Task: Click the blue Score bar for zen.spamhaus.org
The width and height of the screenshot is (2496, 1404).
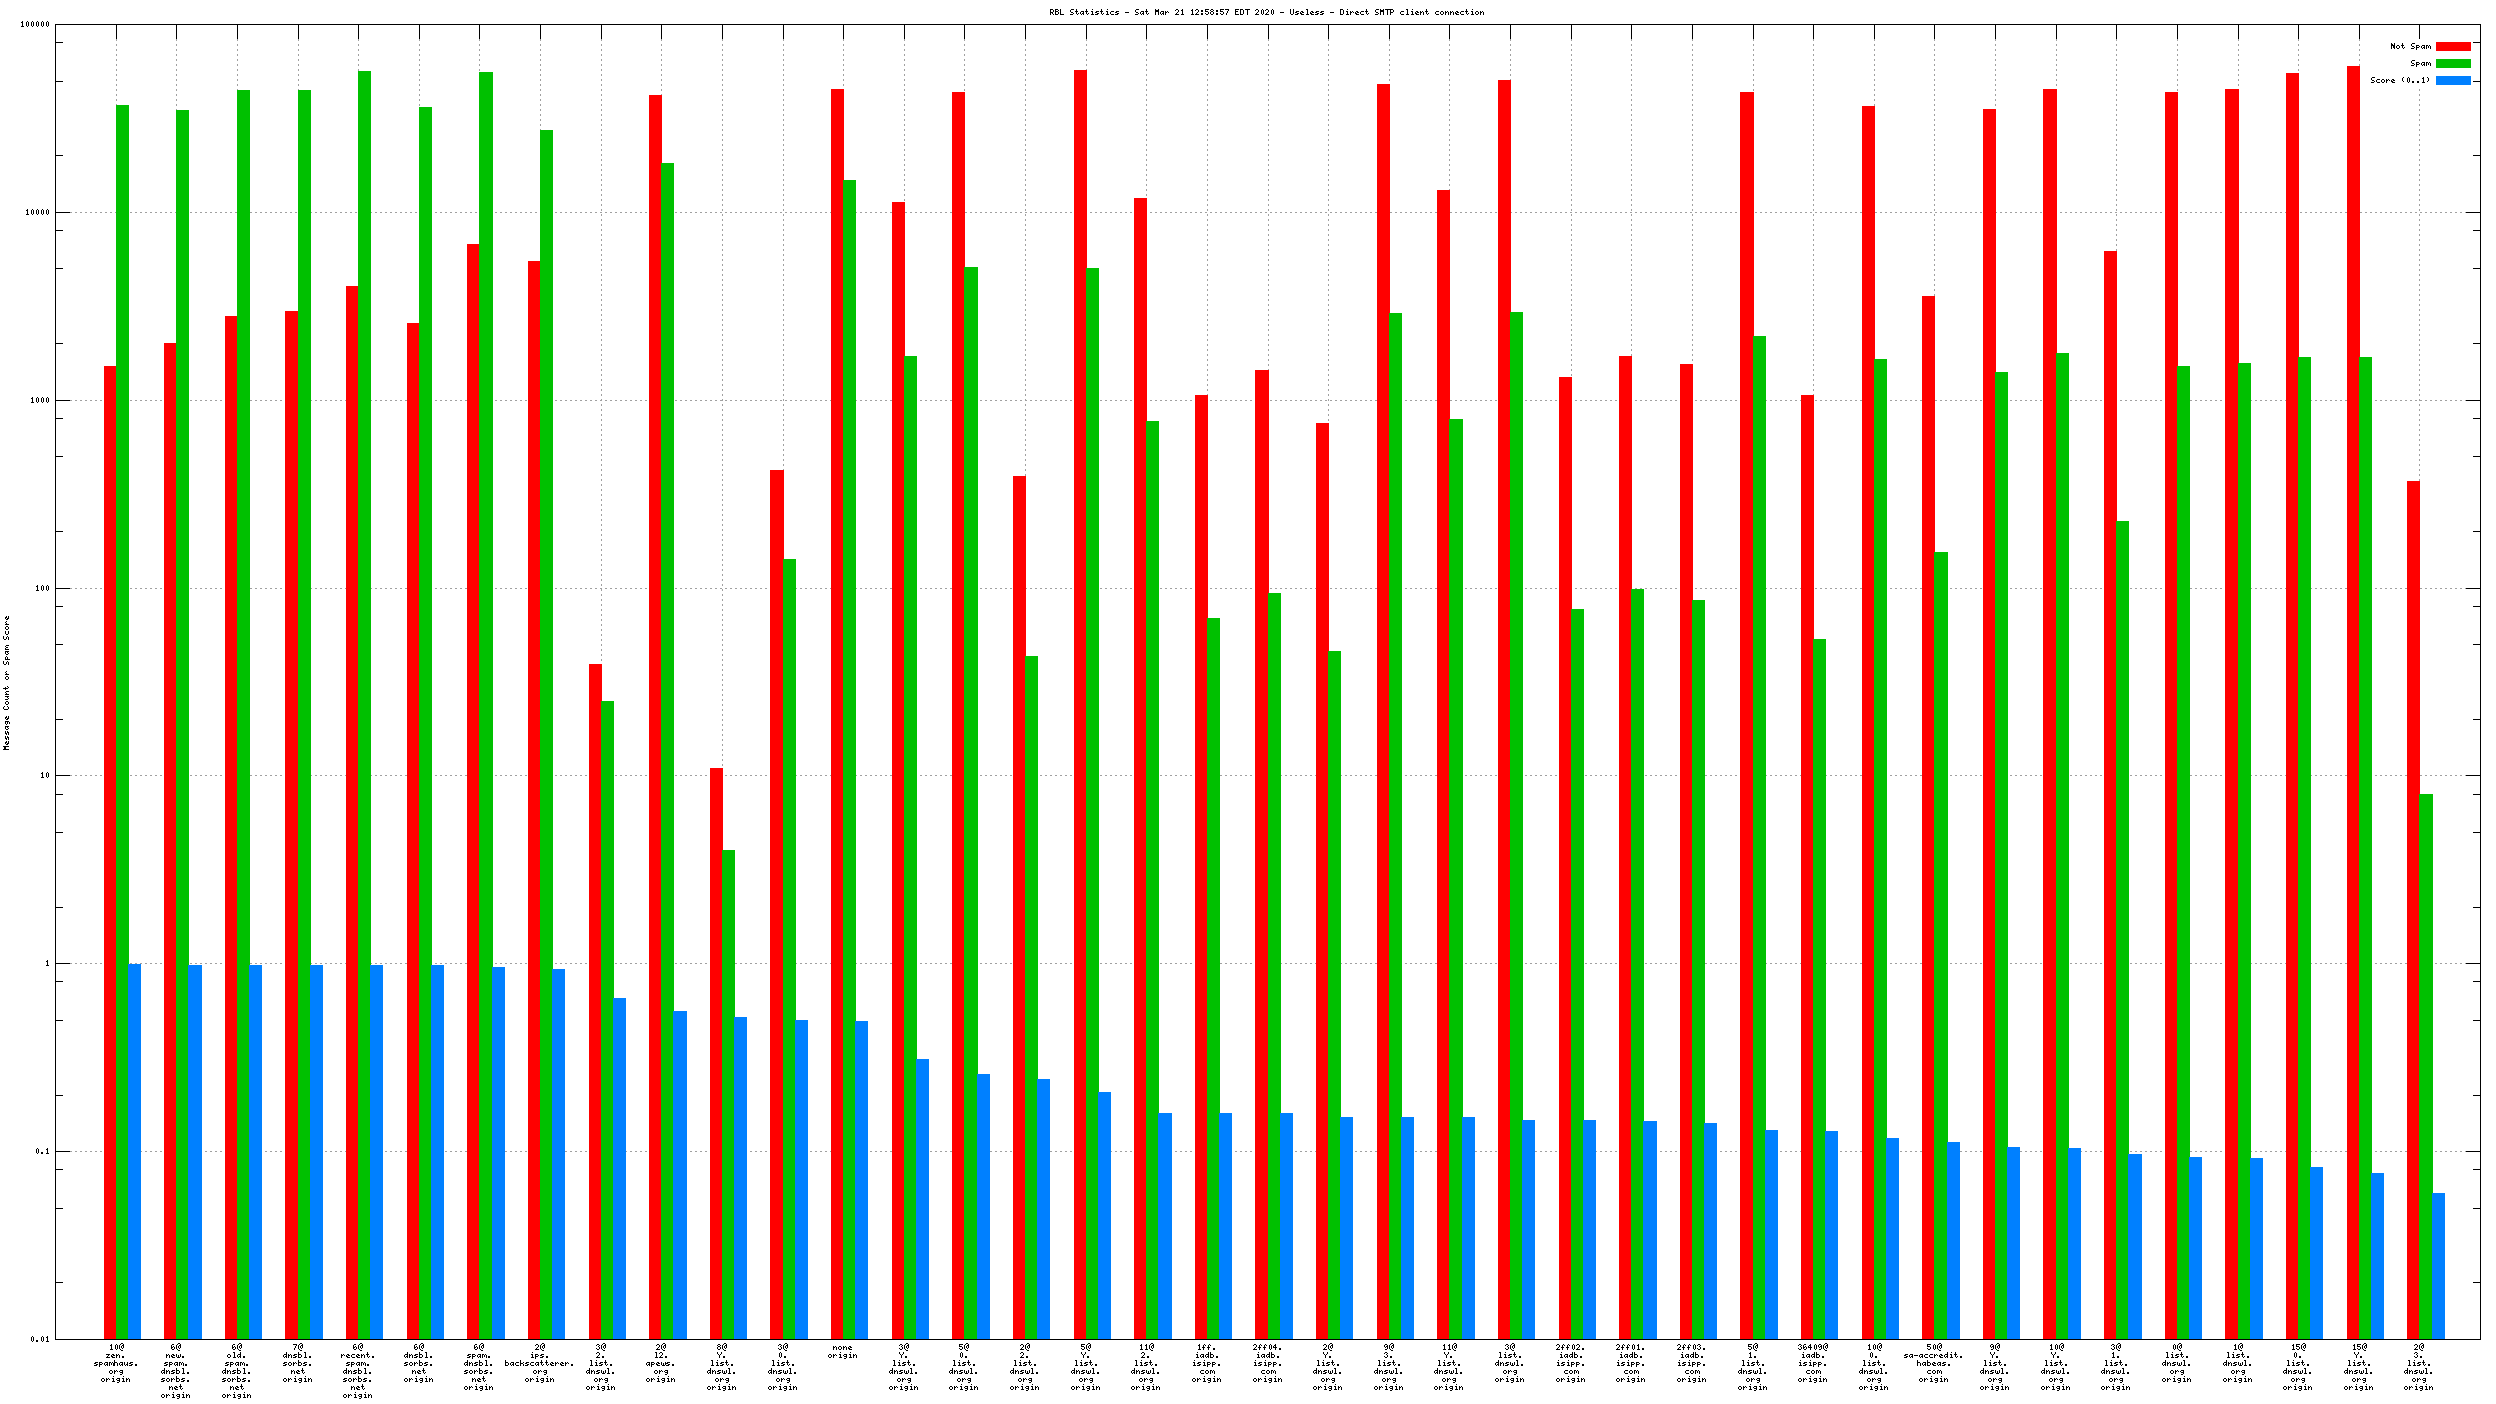Action: 135,1150
